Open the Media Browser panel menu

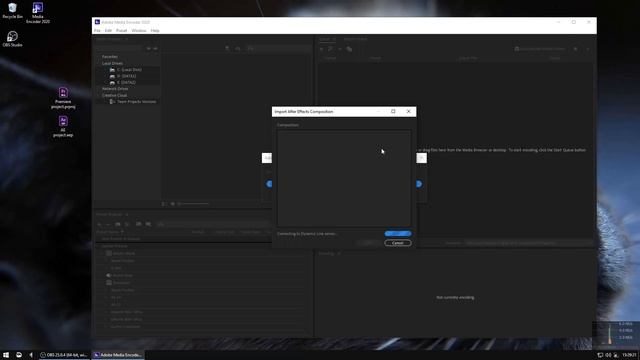(127, 39)
